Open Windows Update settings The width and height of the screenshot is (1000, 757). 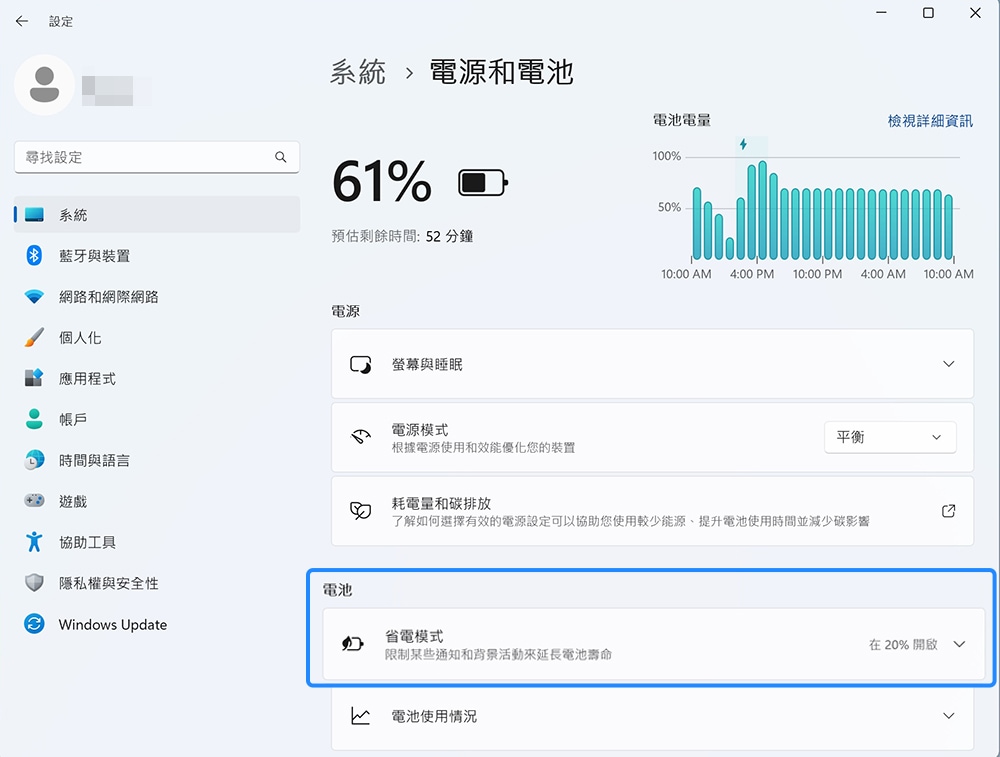point(157,624)
